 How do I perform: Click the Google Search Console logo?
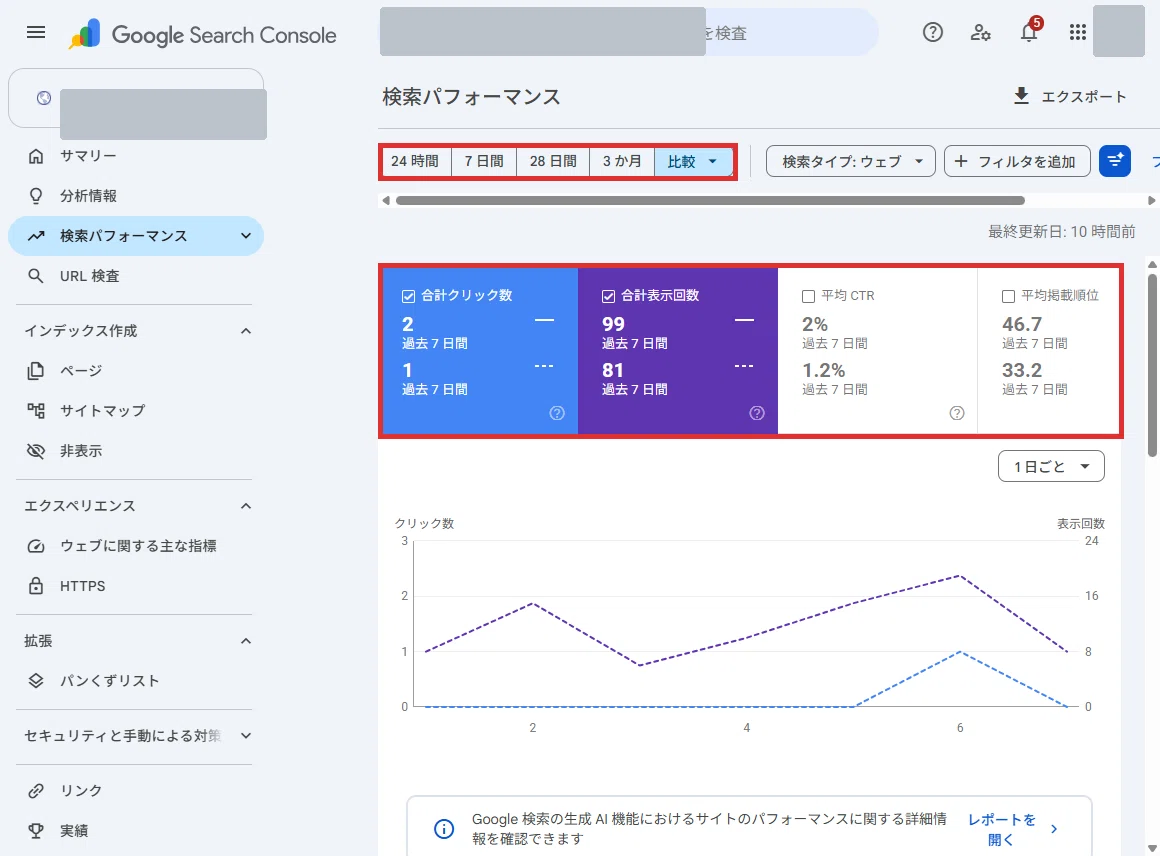[202, 34]
